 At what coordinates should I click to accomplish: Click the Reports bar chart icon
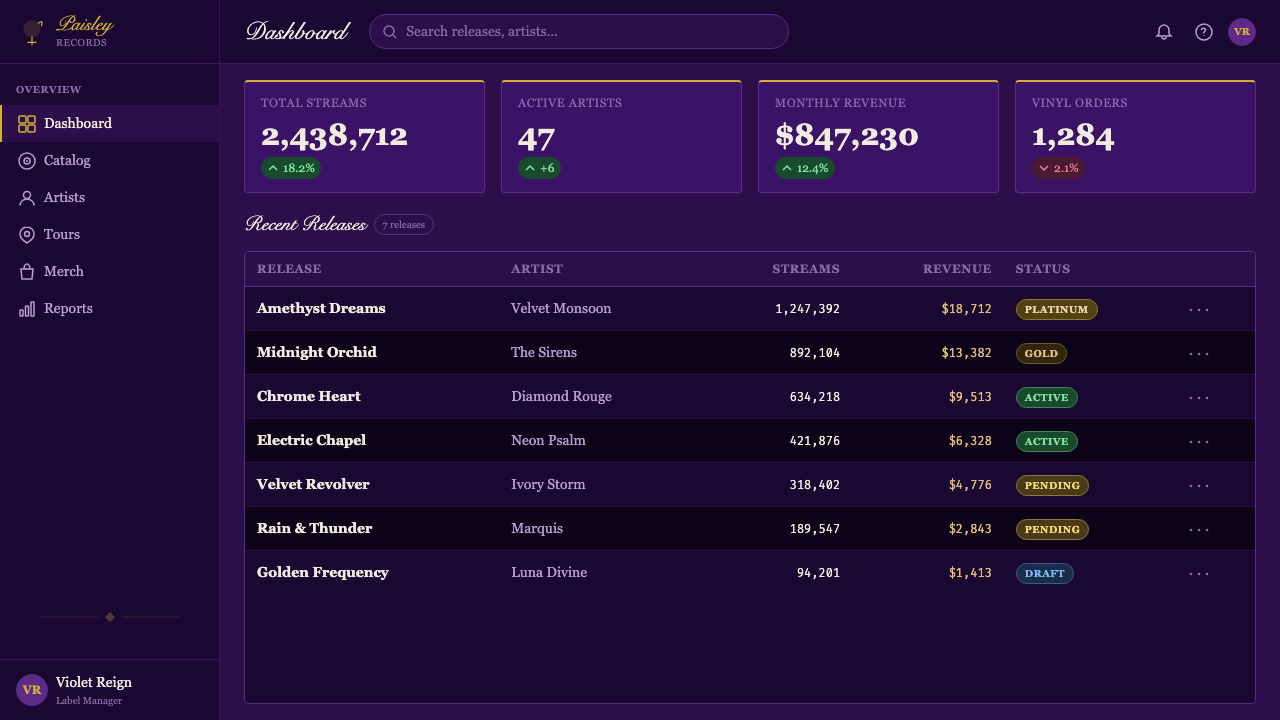(27, 309)
